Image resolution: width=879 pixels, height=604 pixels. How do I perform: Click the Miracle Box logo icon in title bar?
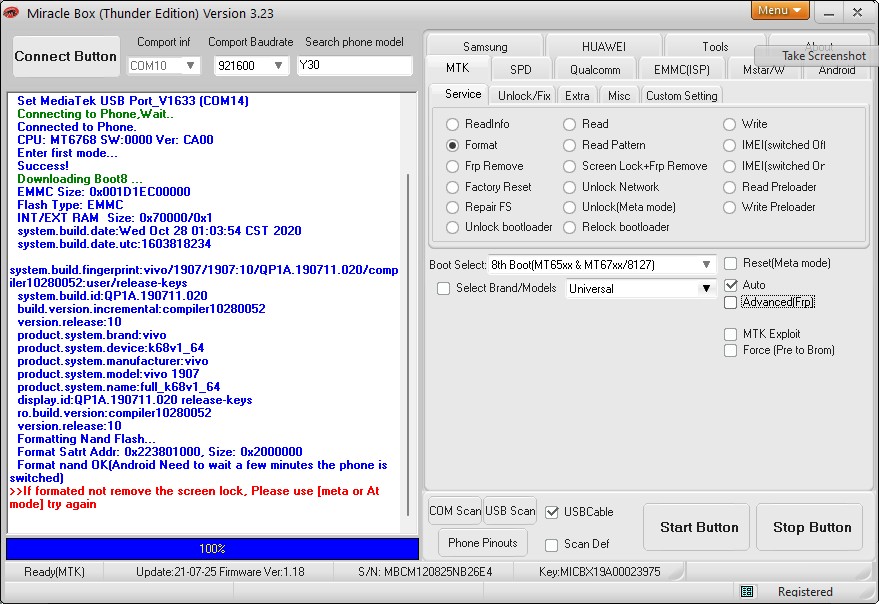click(10, 12)
